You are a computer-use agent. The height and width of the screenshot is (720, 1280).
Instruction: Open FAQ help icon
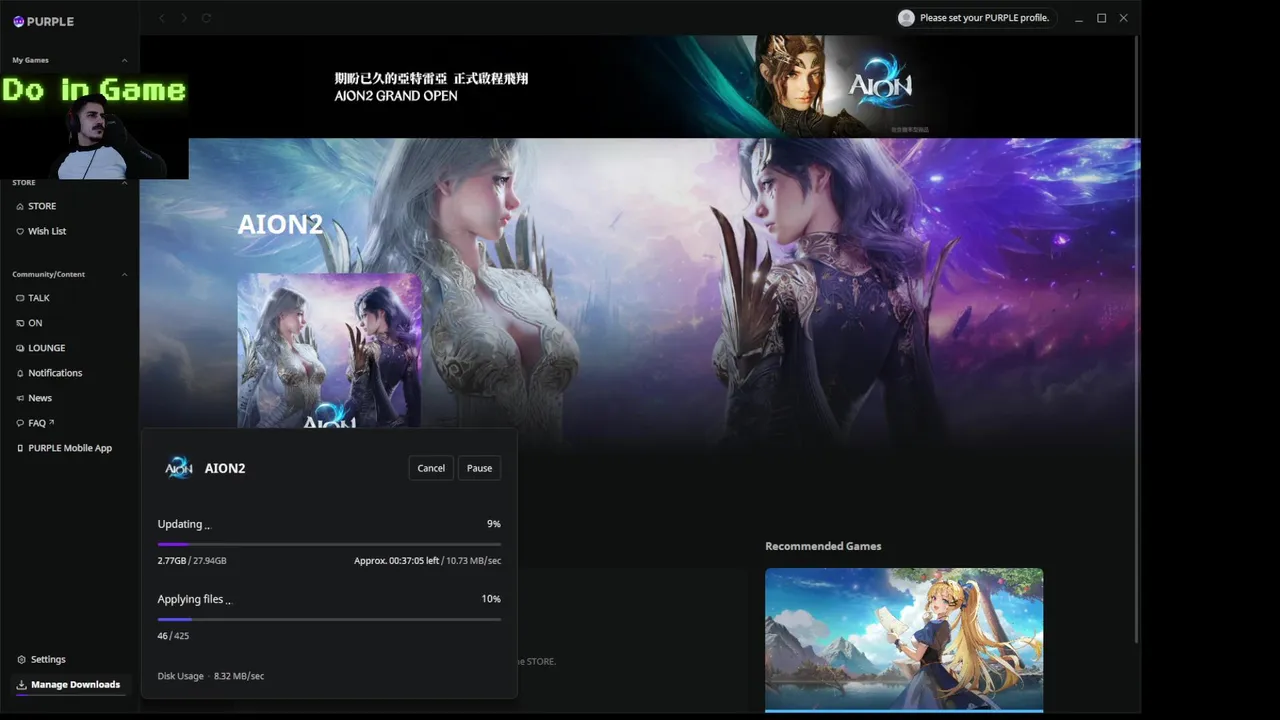click(x=20, y=423)
